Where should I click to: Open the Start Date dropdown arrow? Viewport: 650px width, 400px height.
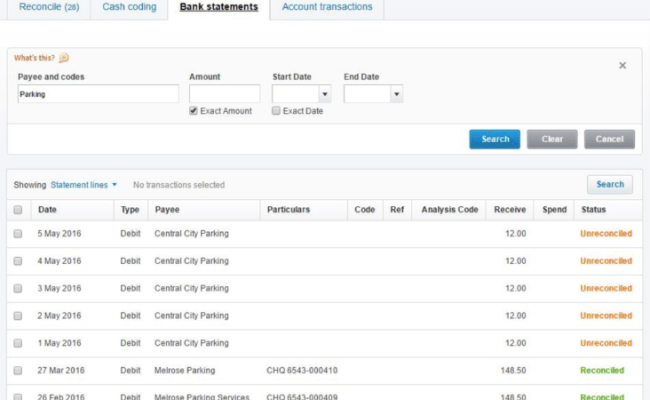pos(325,94)
